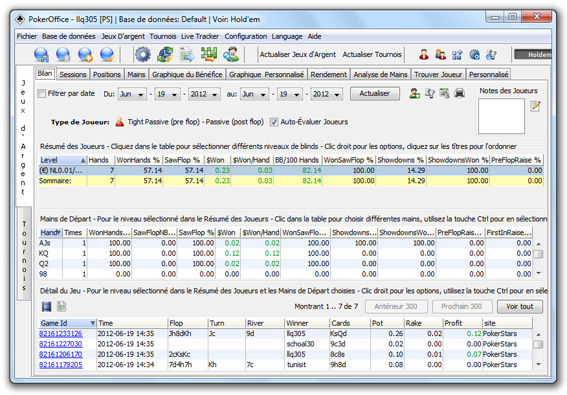Click the Voir tout button
Viewport: 567px width, 395px height.
[520, 306]
